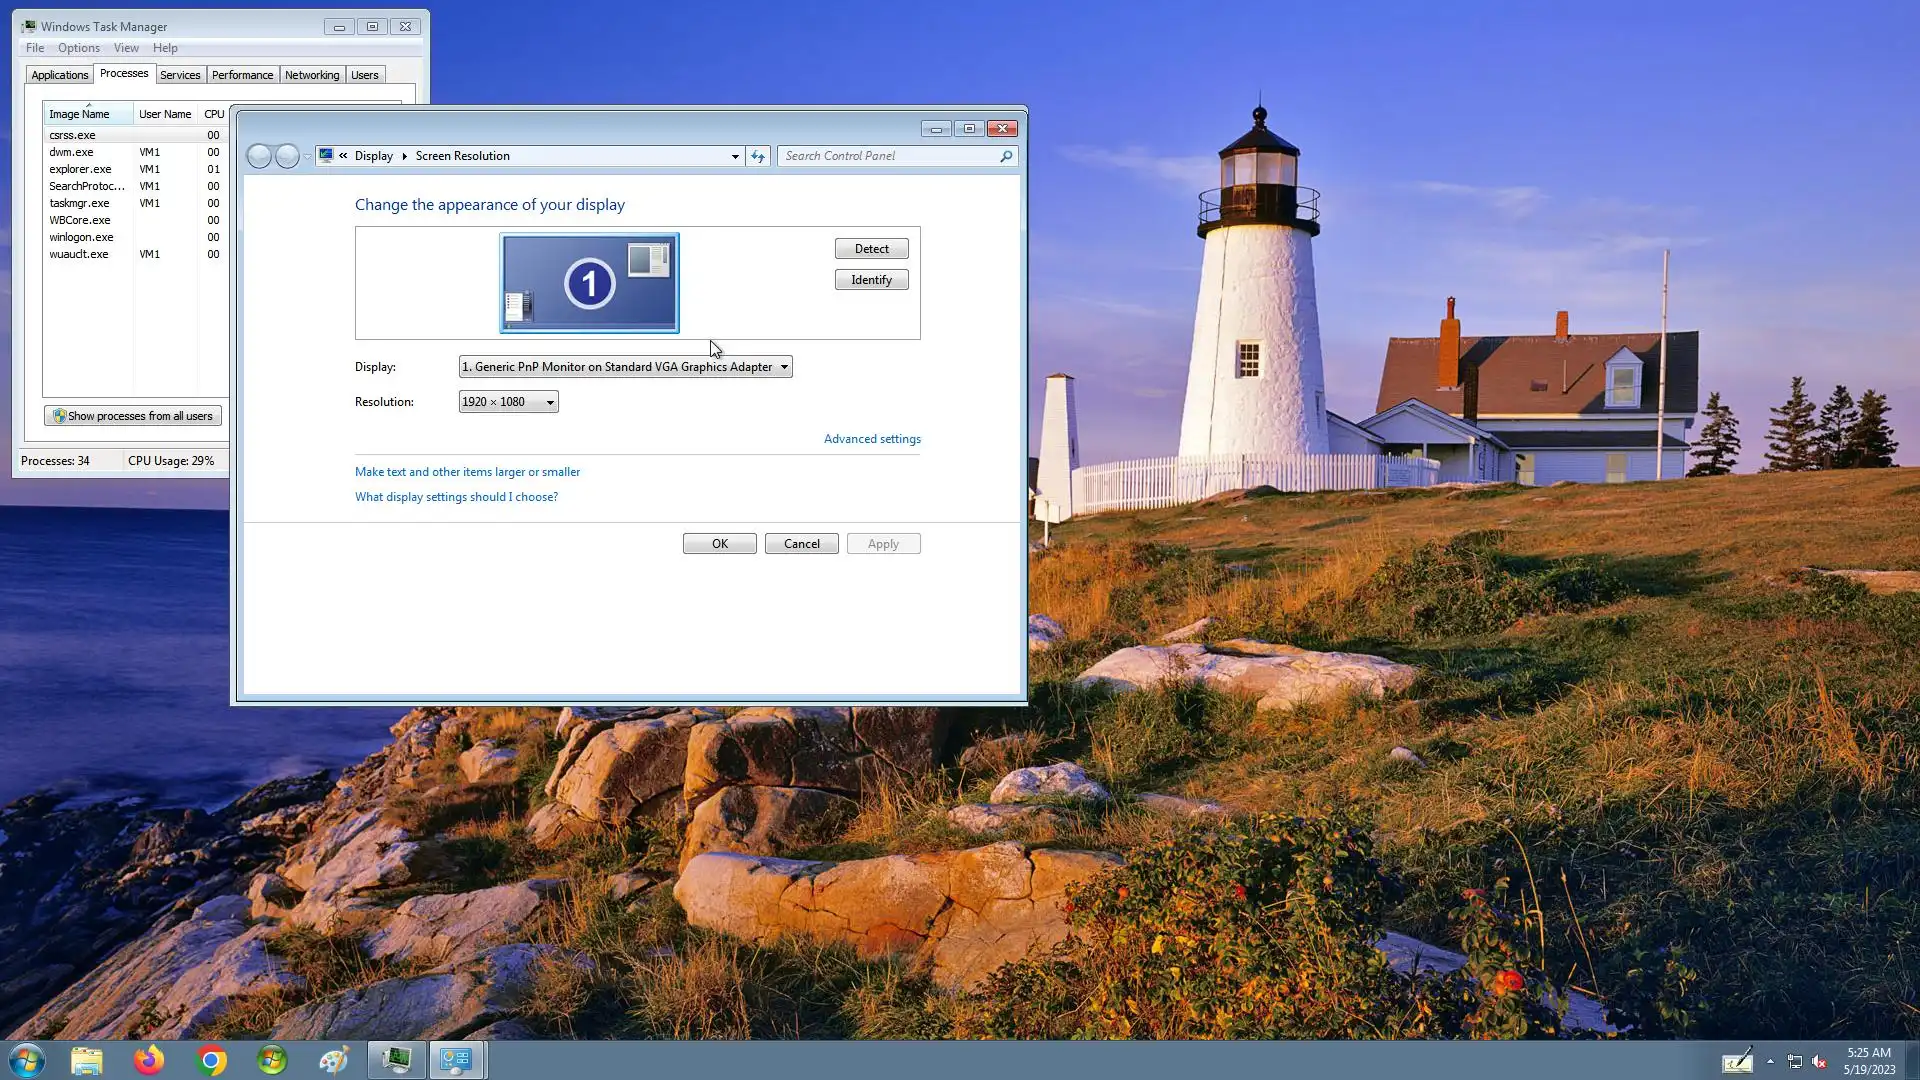This screenshot has width=1920, height=1080.
Task: Open Paint from the taskbar
Action: click(x=334, y=1060)
